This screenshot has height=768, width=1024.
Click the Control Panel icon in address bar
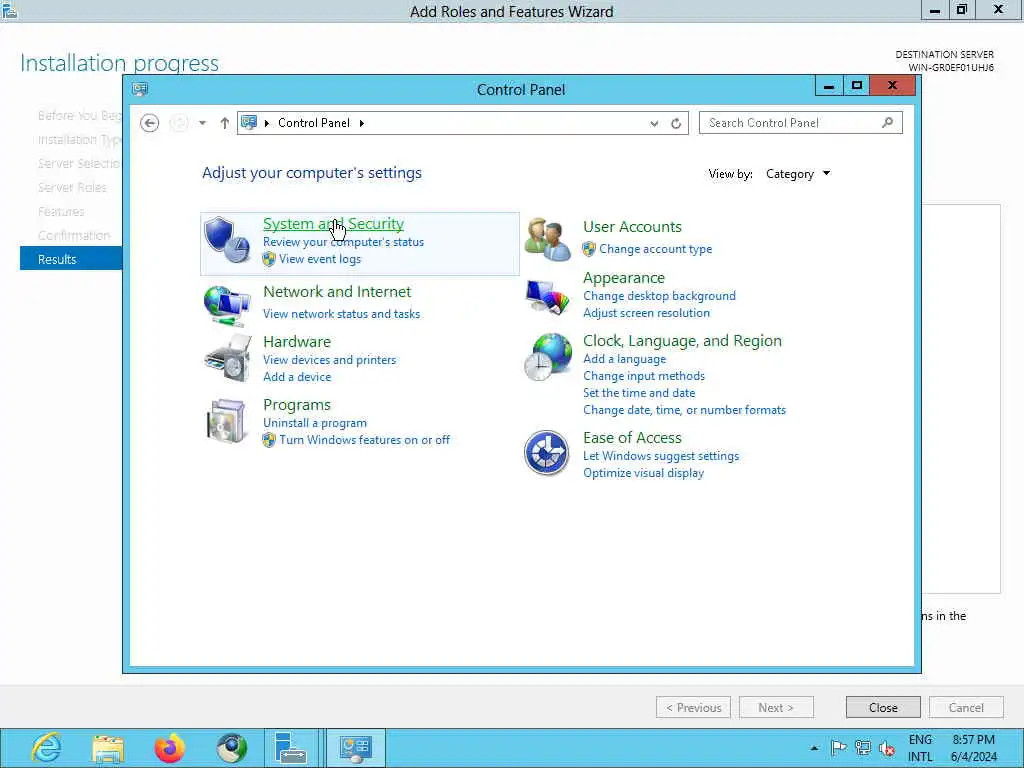coord(249,122)
